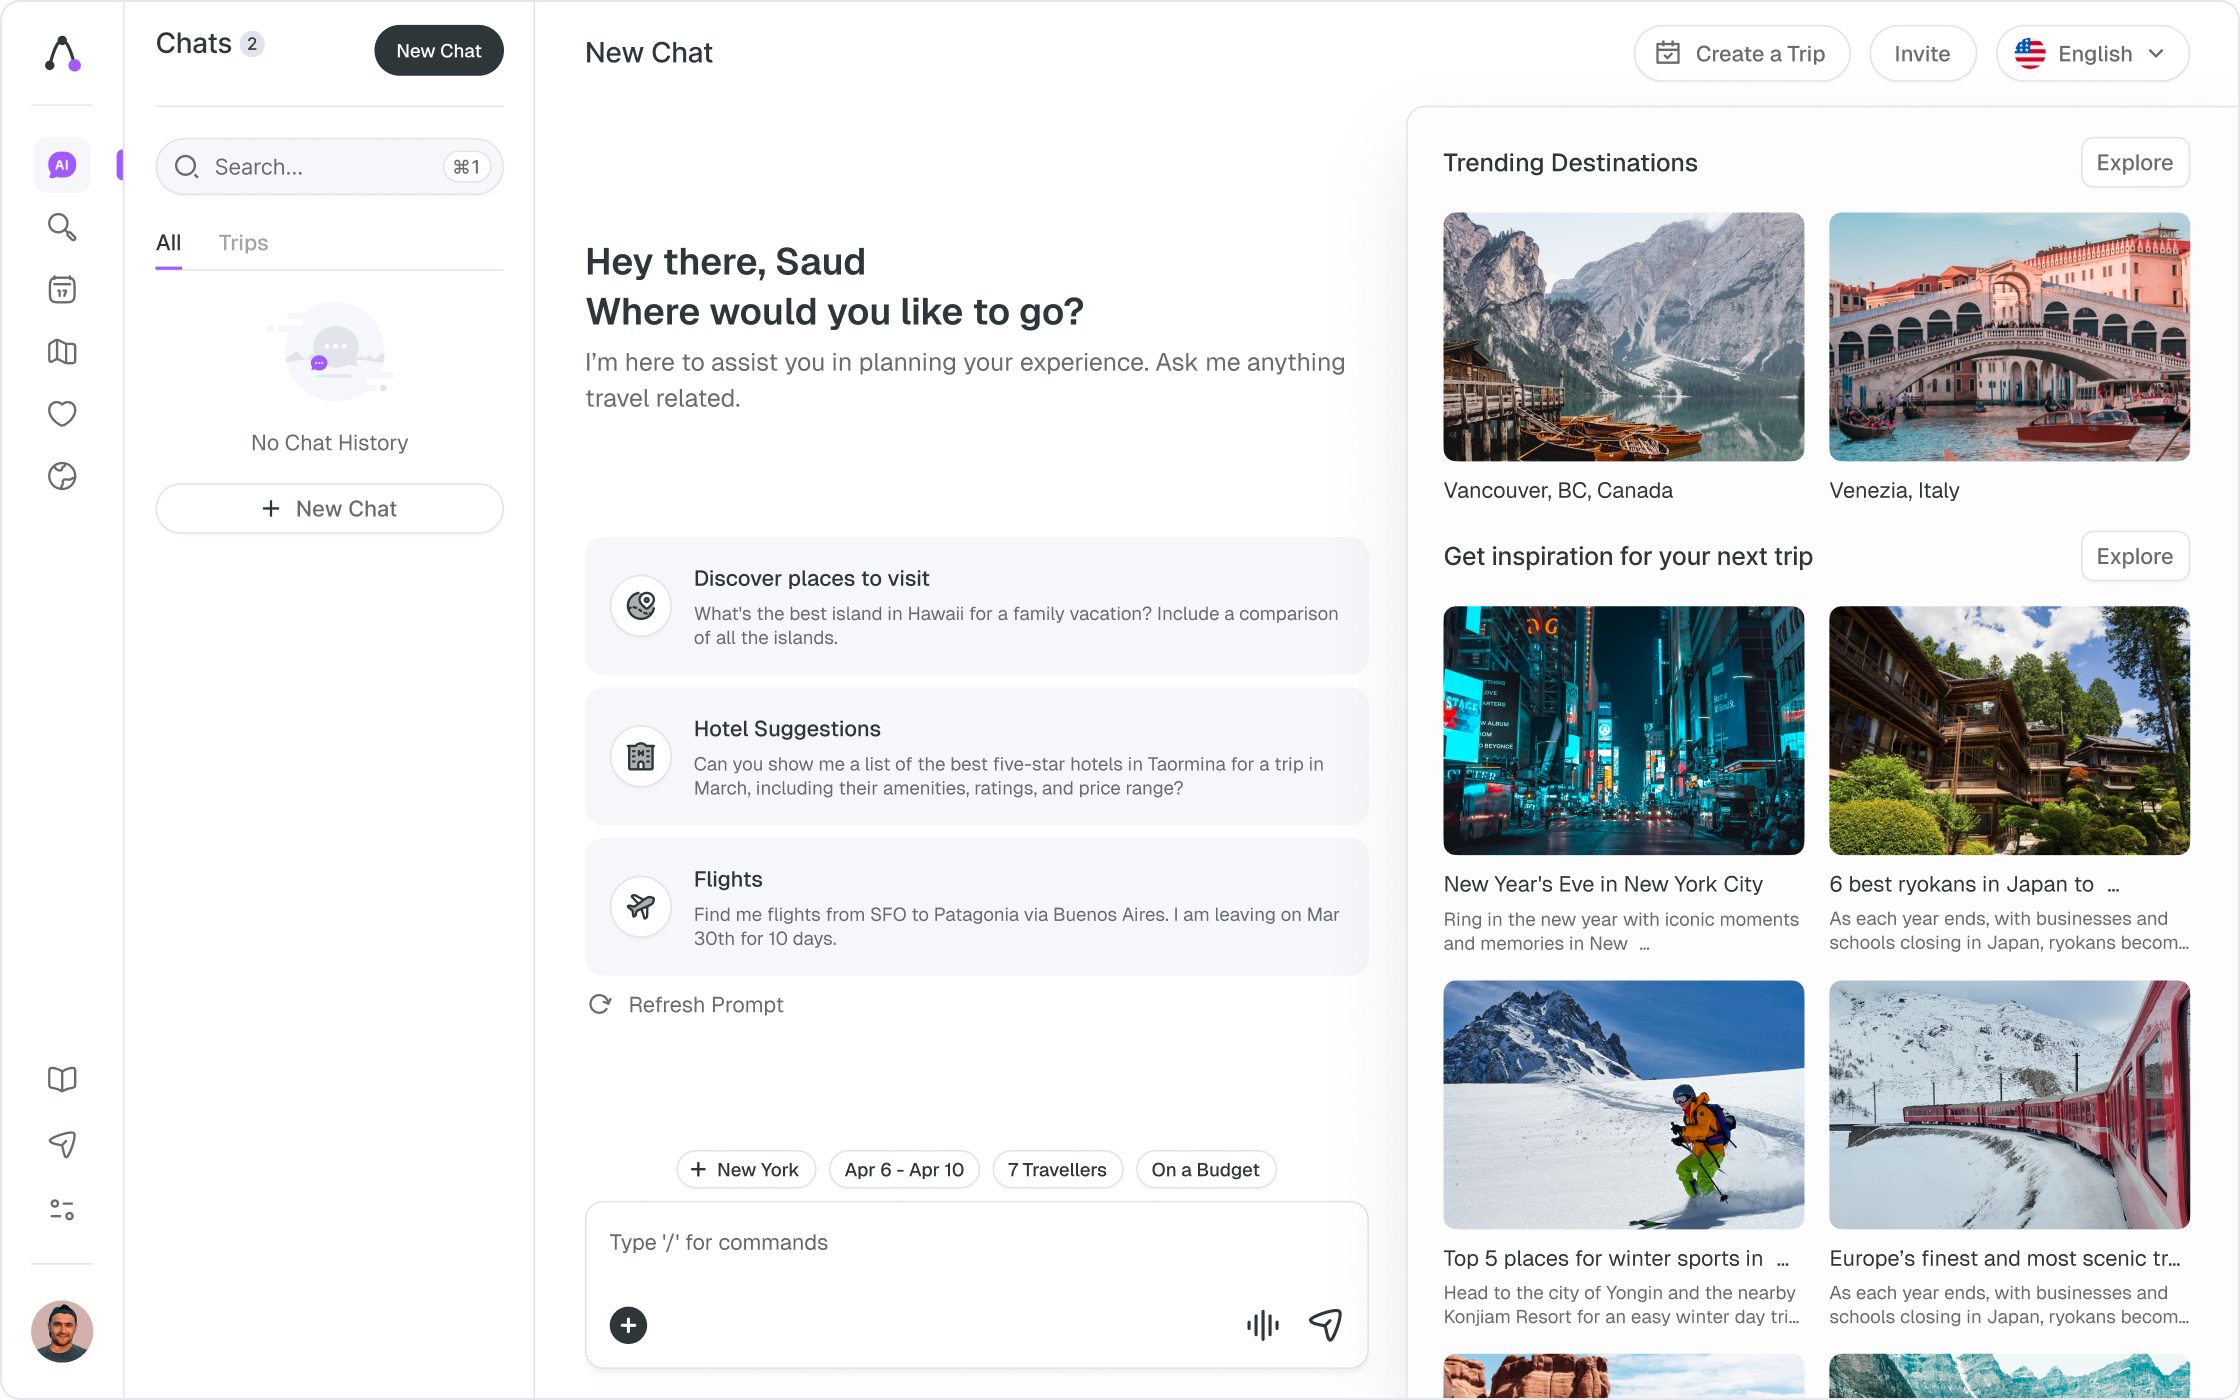Click the paper plane icon in sidebar
Image resolution: width=2240 pixels, height=1400 pixels.
pyautogui.click(x=62, y=1144)
